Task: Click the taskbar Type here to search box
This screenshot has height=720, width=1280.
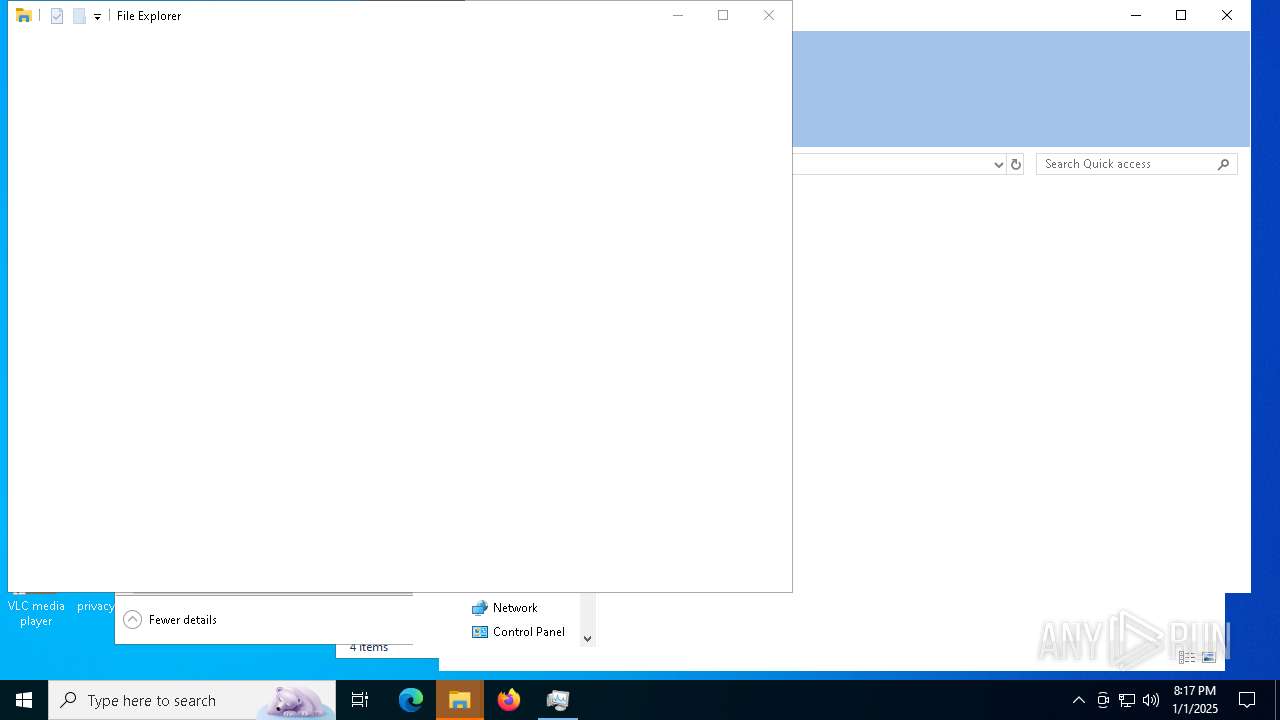Action: pos(192,700)
